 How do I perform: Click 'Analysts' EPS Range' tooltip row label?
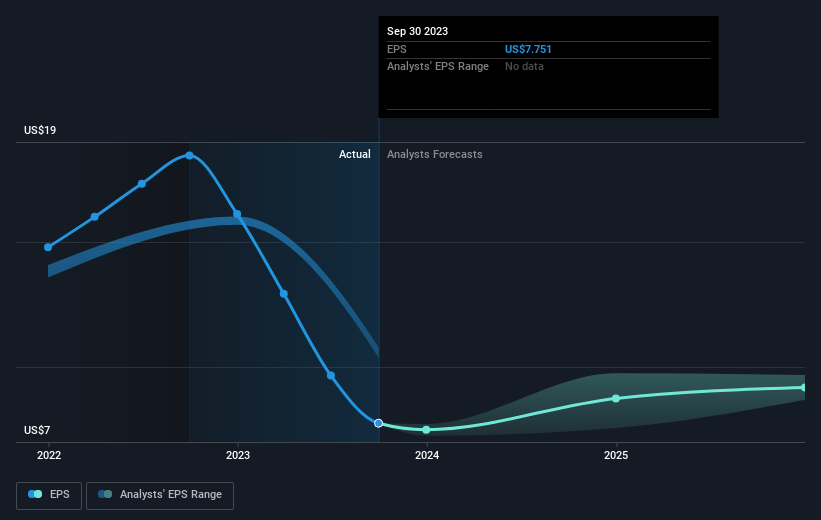point(438,67)
